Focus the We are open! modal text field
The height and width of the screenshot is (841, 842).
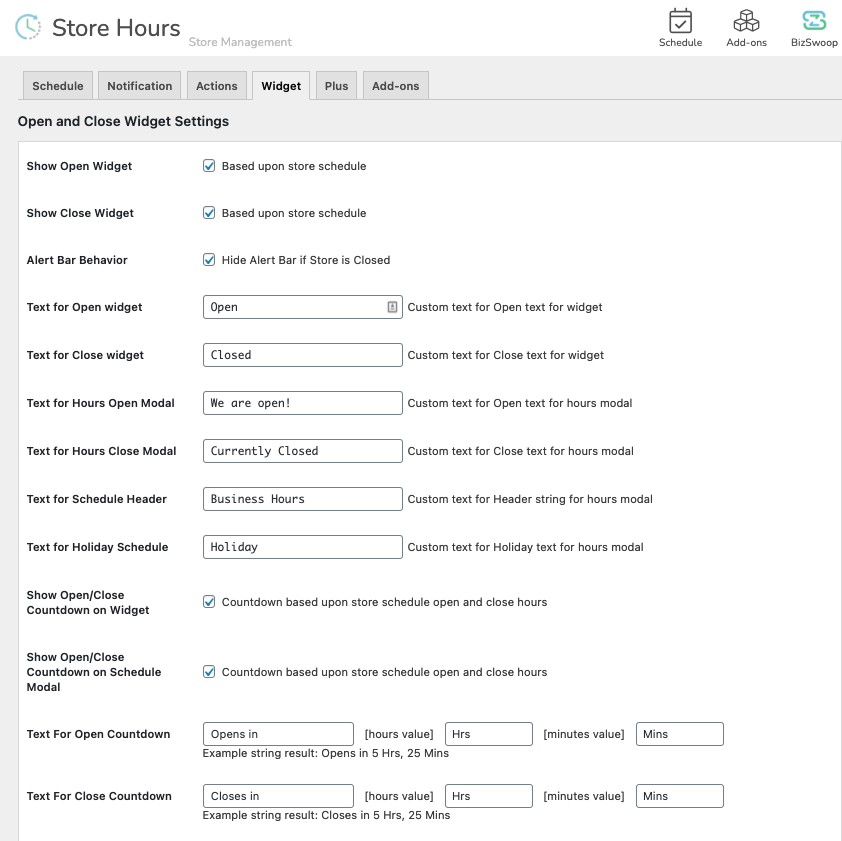(x=303, y=403)
